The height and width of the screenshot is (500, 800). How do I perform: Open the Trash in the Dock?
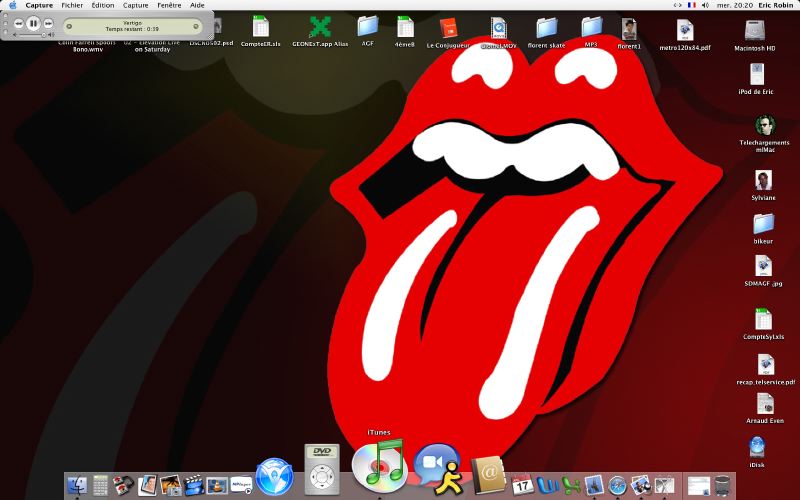(x=722, y=485)
